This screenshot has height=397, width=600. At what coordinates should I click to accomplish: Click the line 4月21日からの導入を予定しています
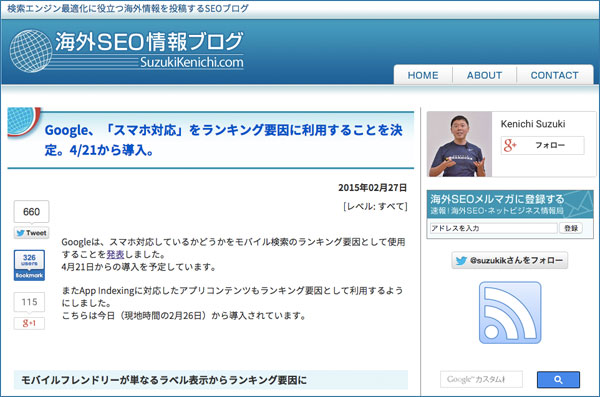point(139,267)
